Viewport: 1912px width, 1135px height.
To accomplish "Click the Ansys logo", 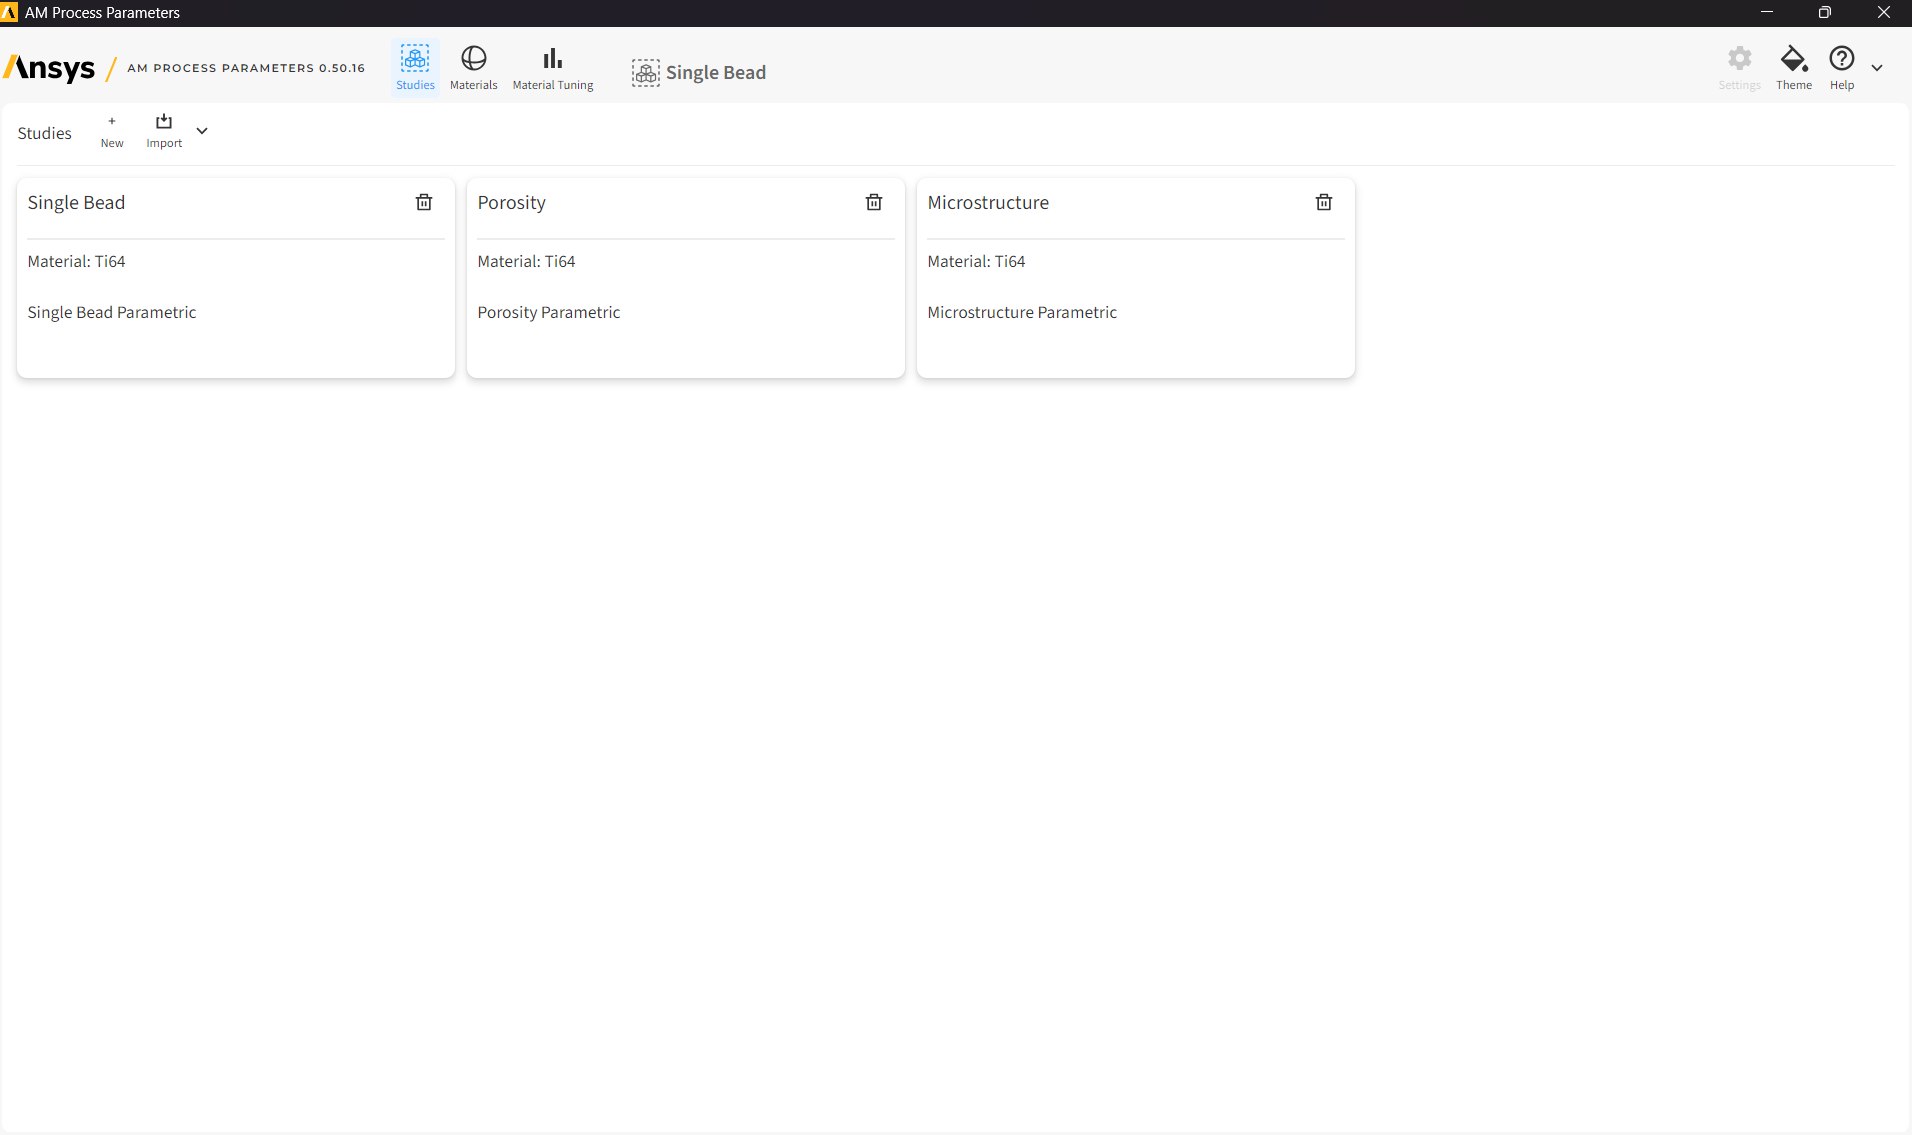I will click(49, 68).
